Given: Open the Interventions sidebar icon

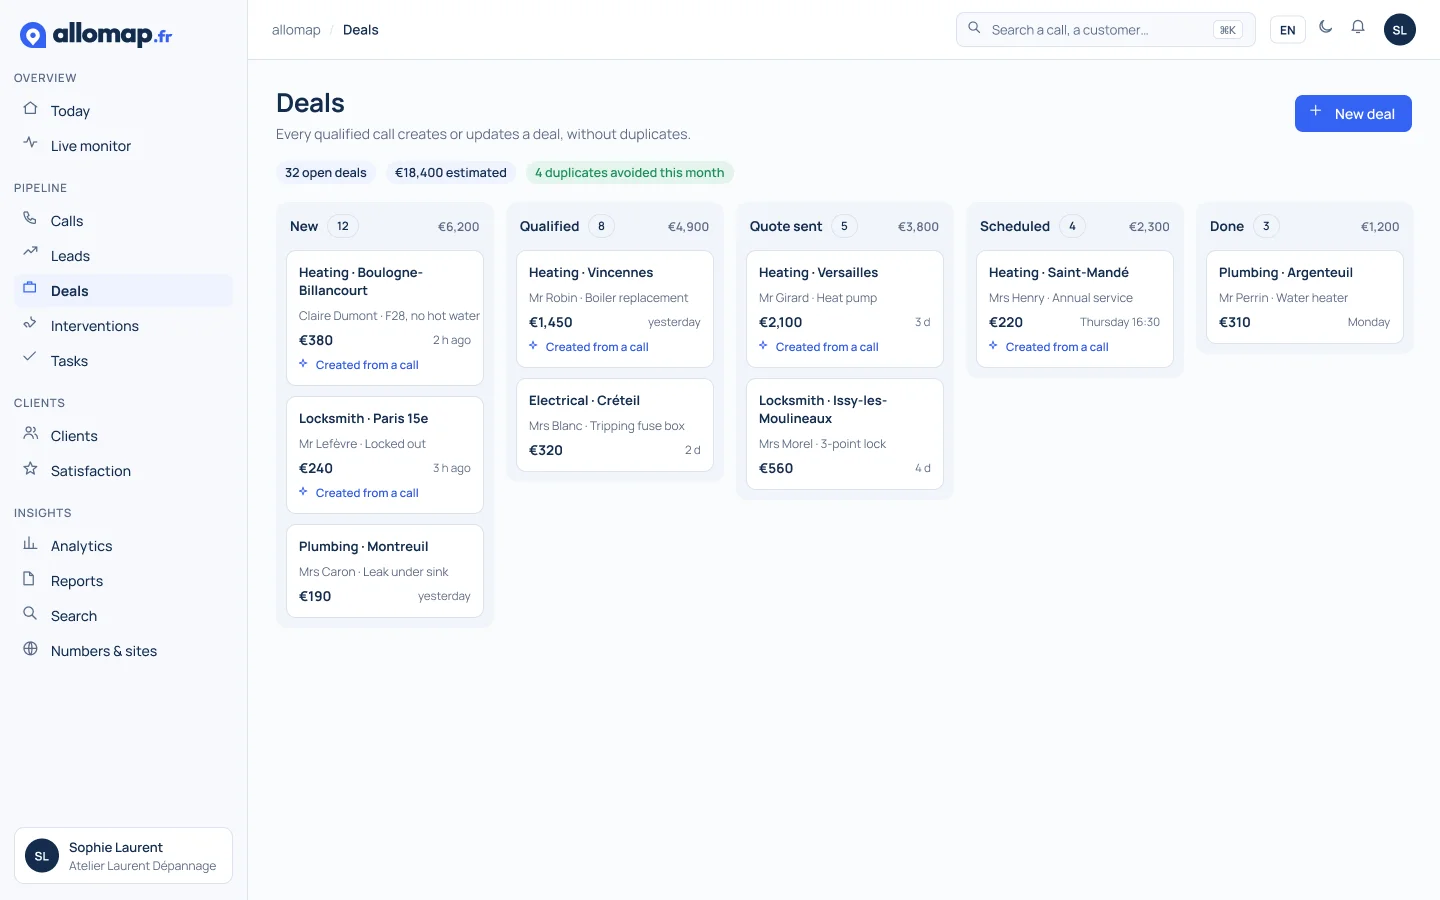Looking at the screenshot, I should (30, 324).
